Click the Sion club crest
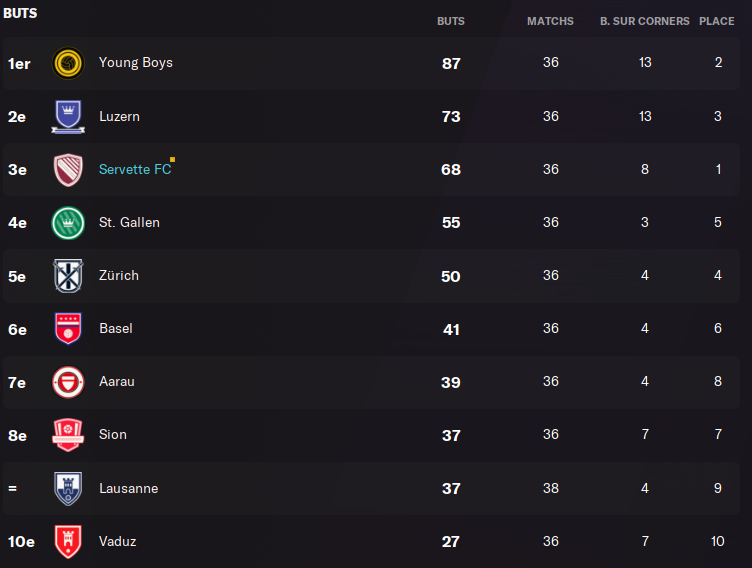Viewport: 752px width, 568px height. click(68, 435)
